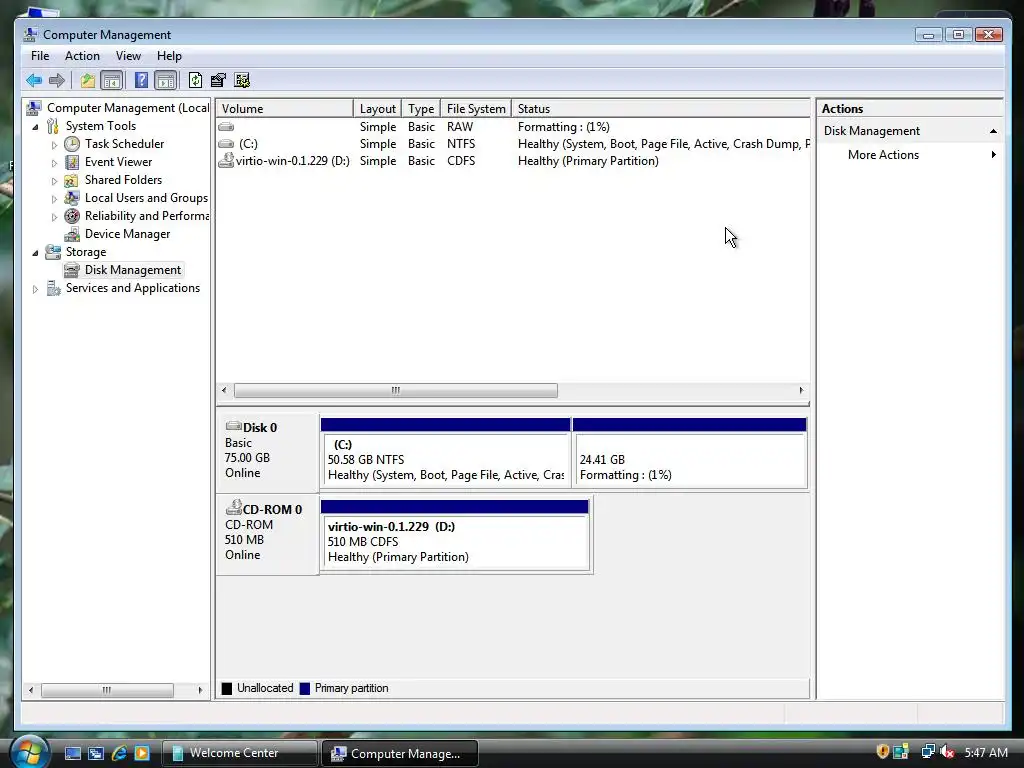This screenshot has width=1024, height=768.
Task: Select the virtio-win-0.1.229 (D:) CDFS partition
Action: click(455, 536)
